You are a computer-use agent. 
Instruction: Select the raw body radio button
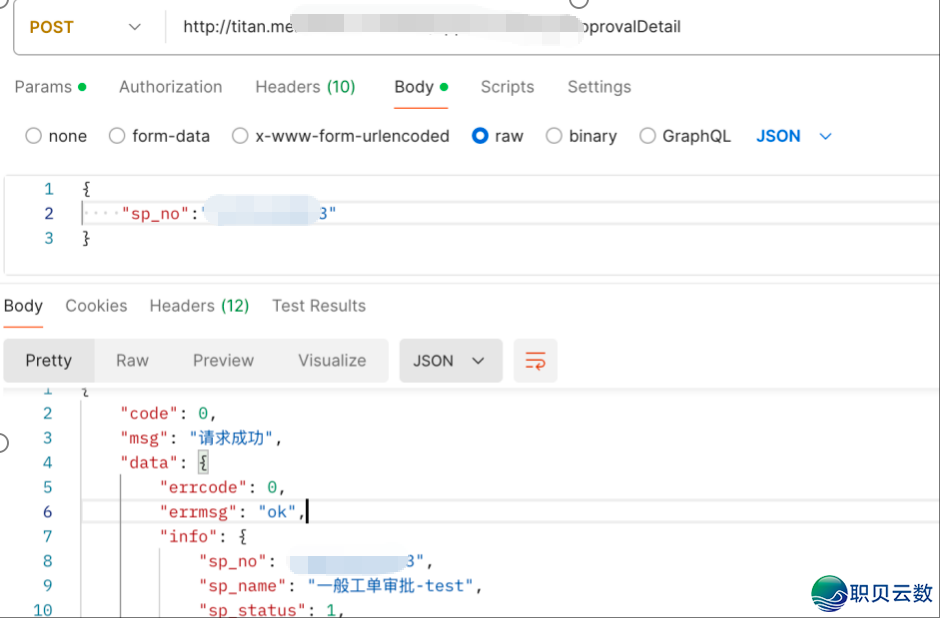pos(480,136)
